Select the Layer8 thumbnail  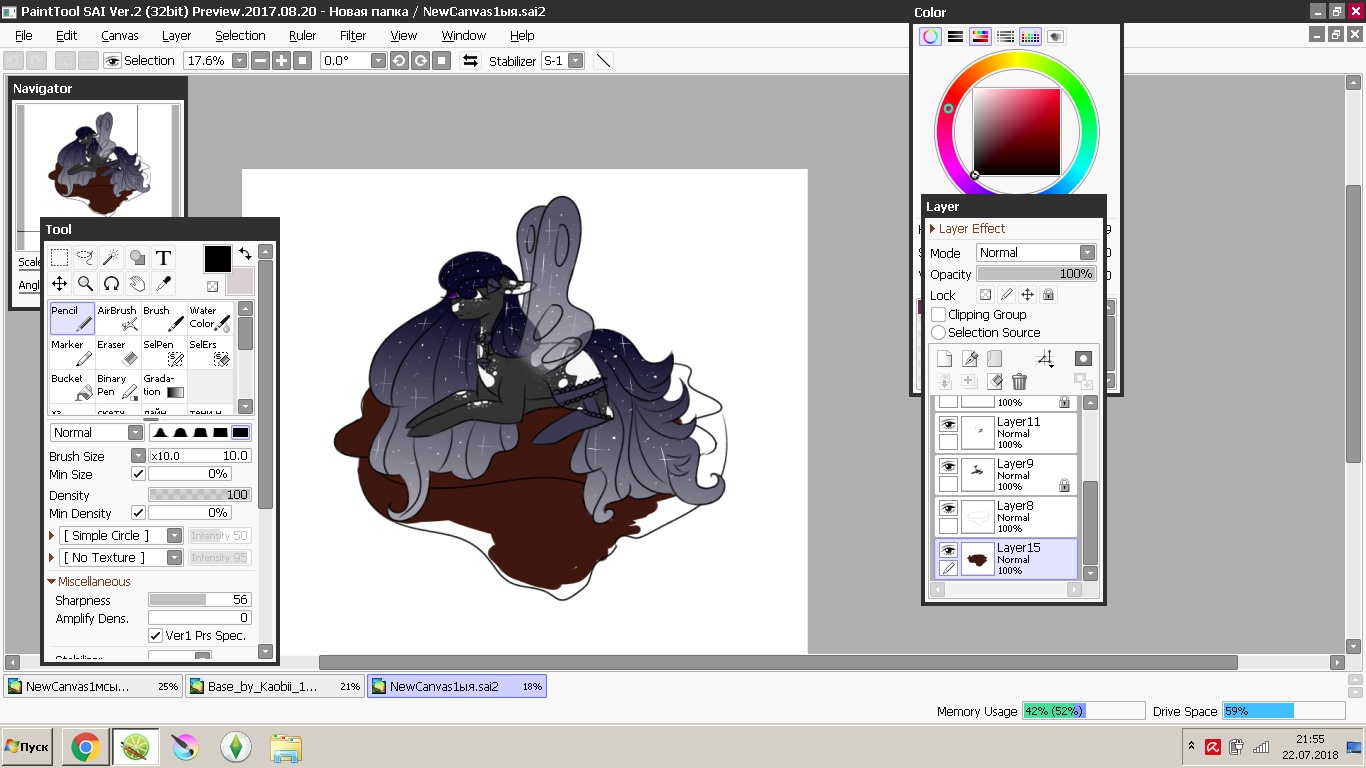click(978, 517)
